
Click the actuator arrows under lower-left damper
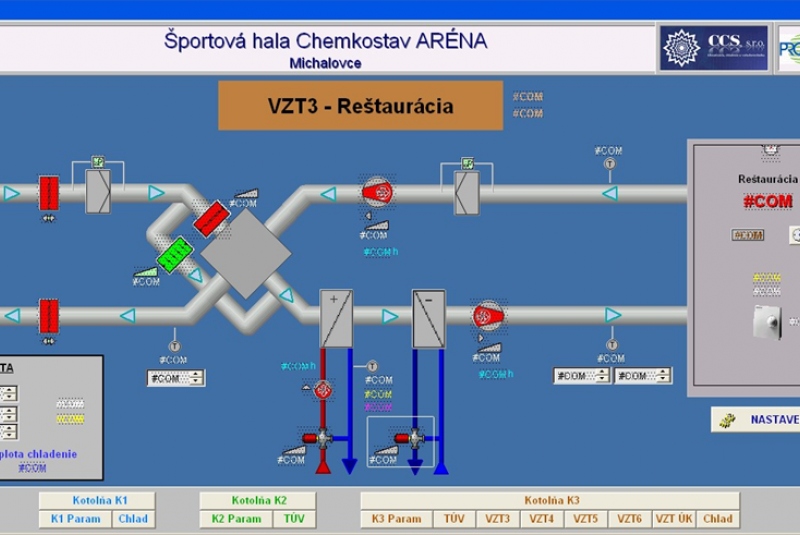(49, 341)
